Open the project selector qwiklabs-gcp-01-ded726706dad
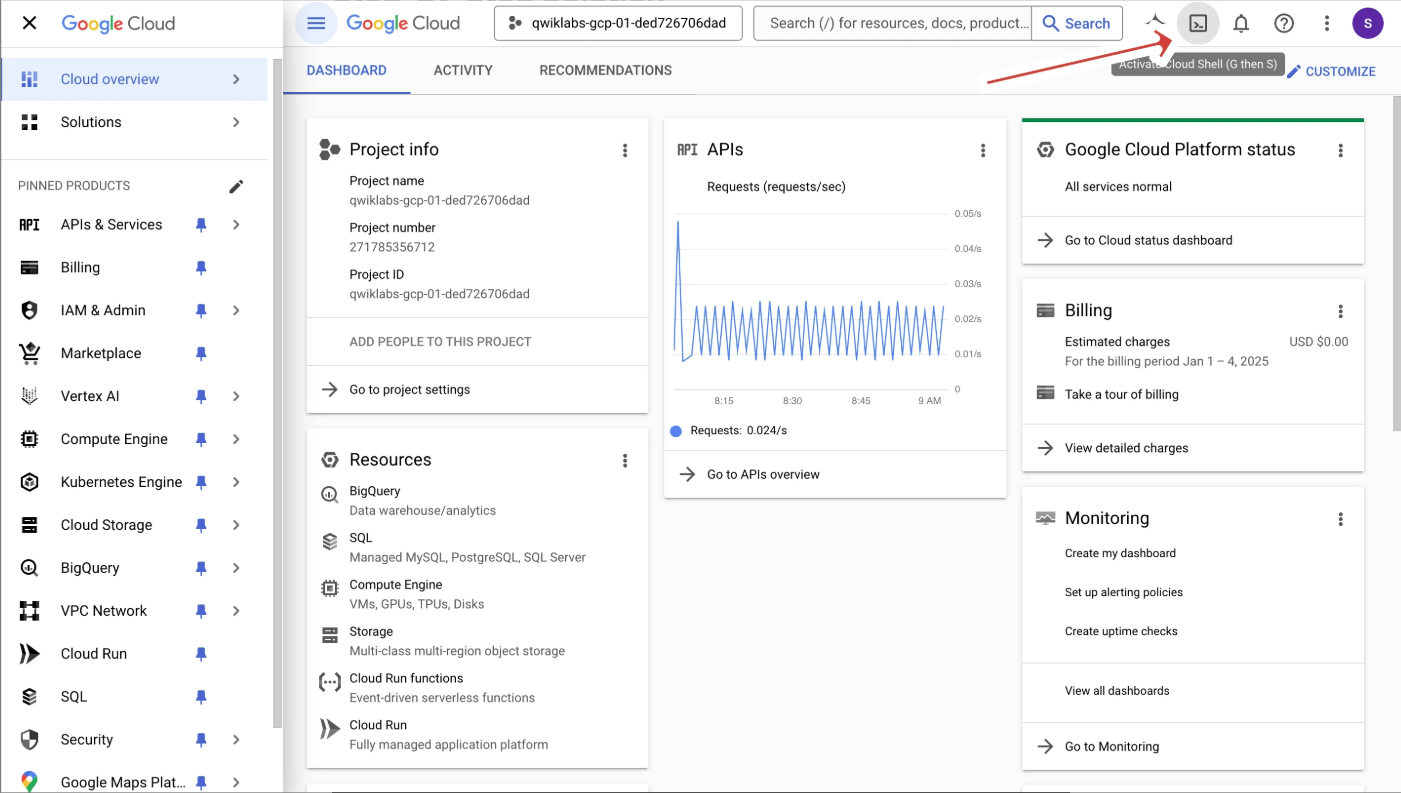Image resolution: width=1401 pixels, height=793 pixels. coord(618,23)
